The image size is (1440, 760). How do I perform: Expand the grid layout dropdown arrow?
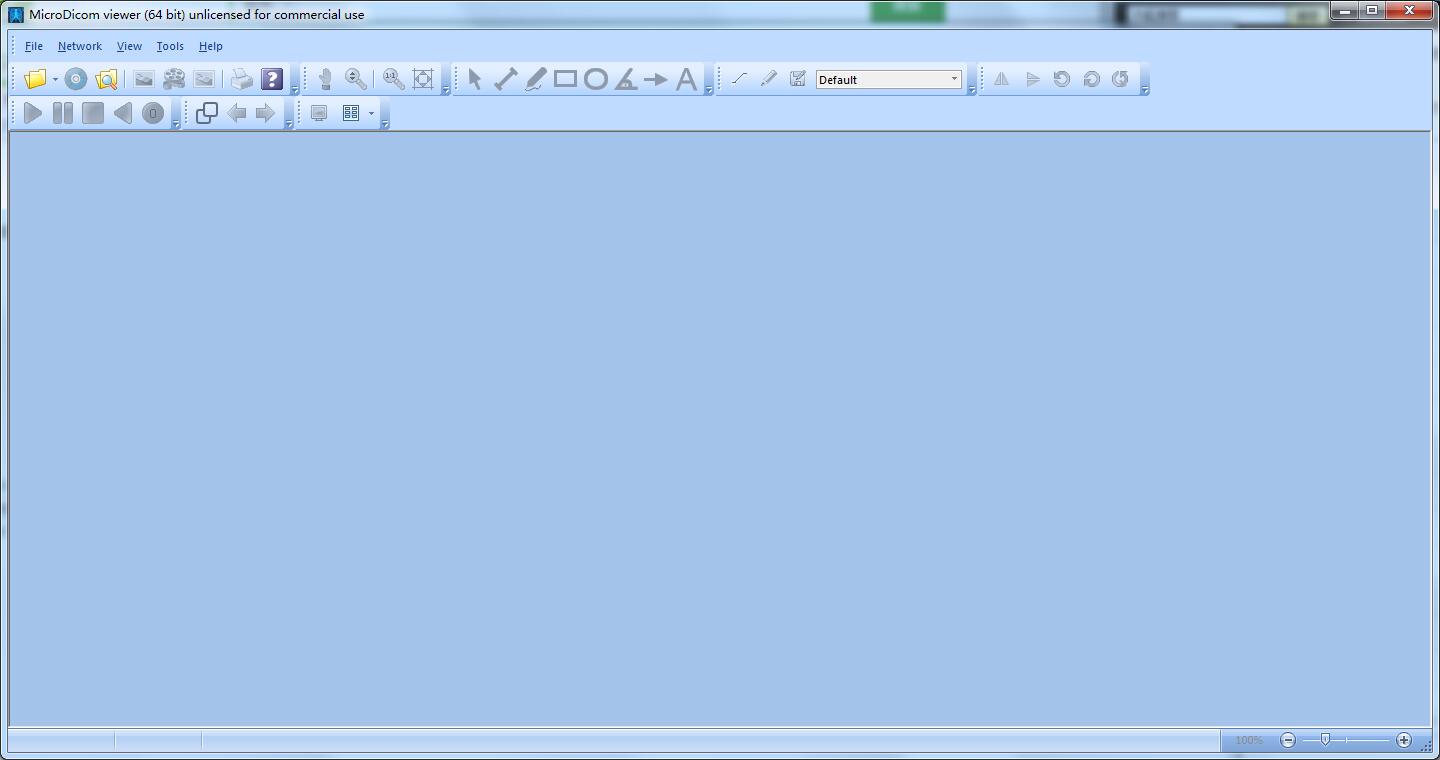click(371, 114)
